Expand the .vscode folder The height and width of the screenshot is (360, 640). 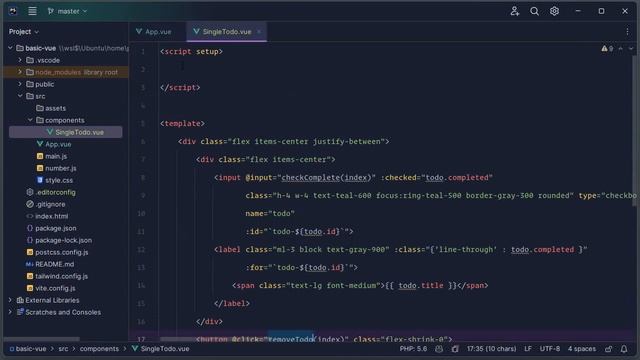[20, 60]
